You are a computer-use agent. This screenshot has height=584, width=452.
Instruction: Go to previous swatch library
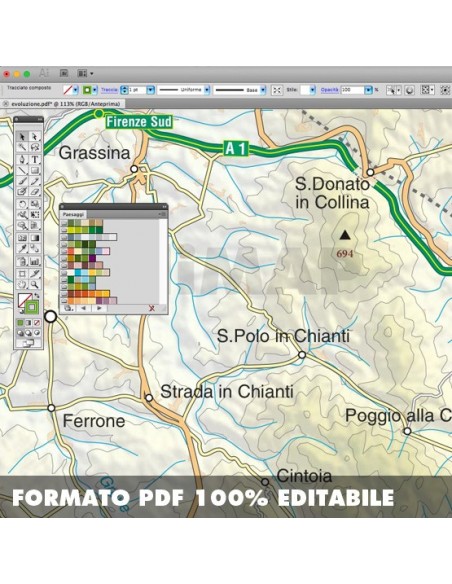tap(84, 308)
